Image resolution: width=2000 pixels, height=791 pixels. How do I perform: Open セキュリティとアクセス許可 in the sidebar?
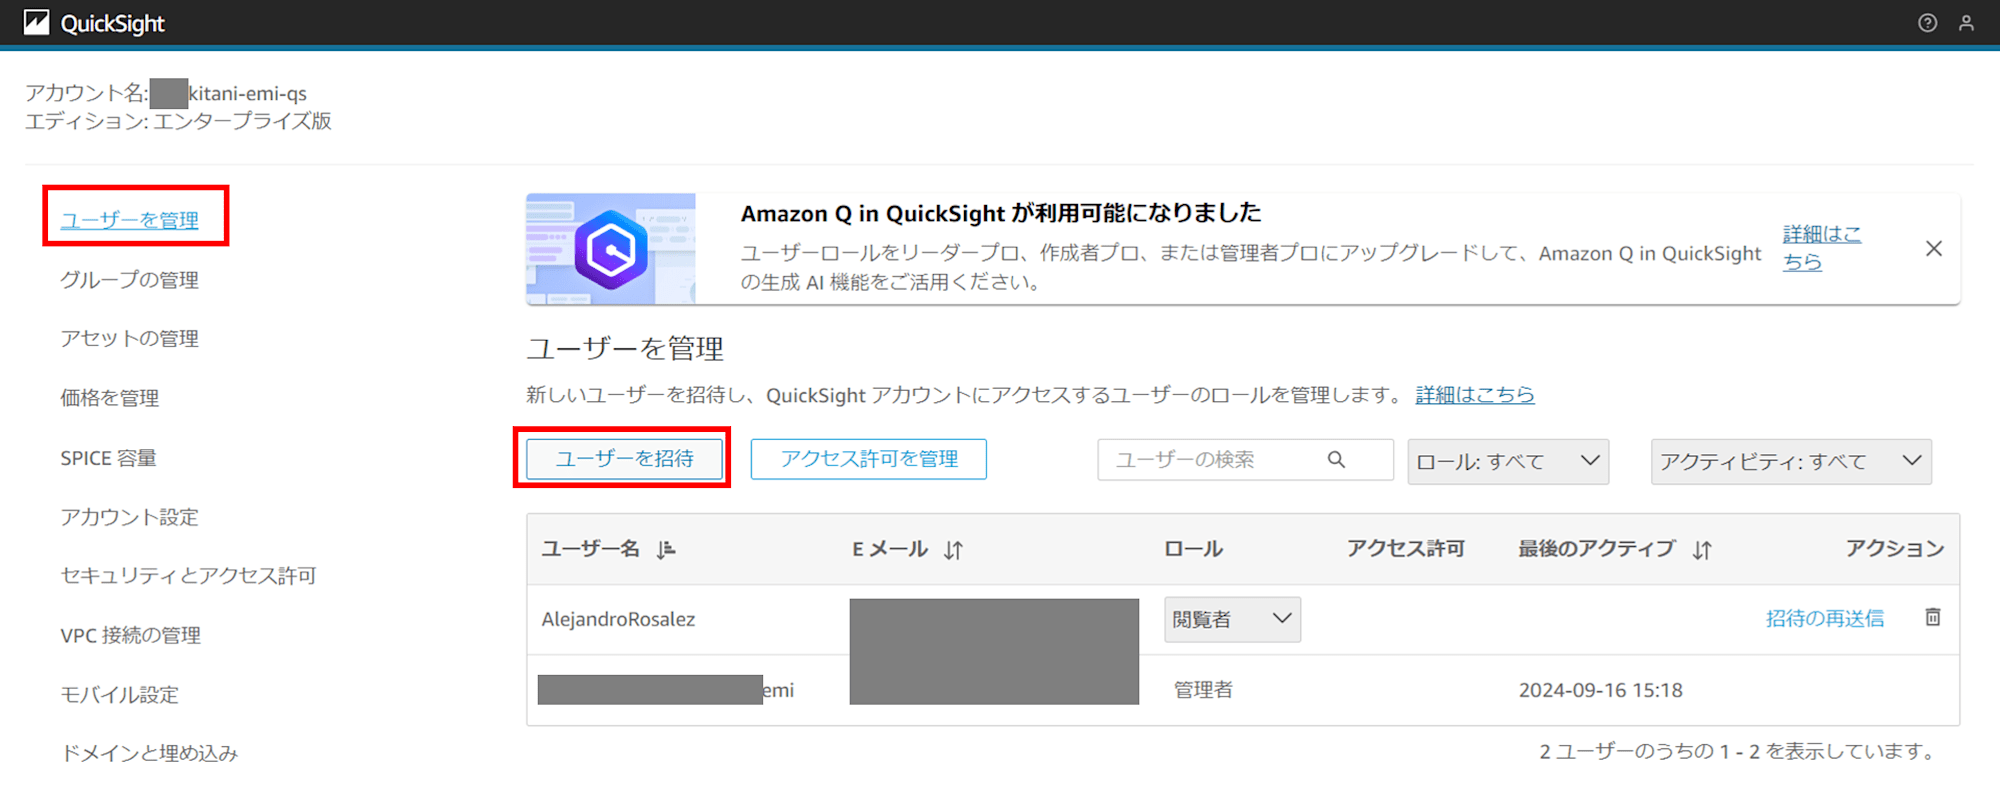188,575
